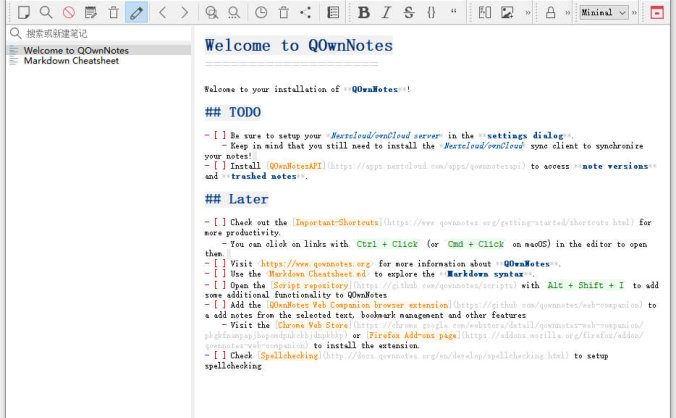This screenshot has height=418, width=676.
Task: Apply bold formatting with the B icon
Action: (364, 12)
